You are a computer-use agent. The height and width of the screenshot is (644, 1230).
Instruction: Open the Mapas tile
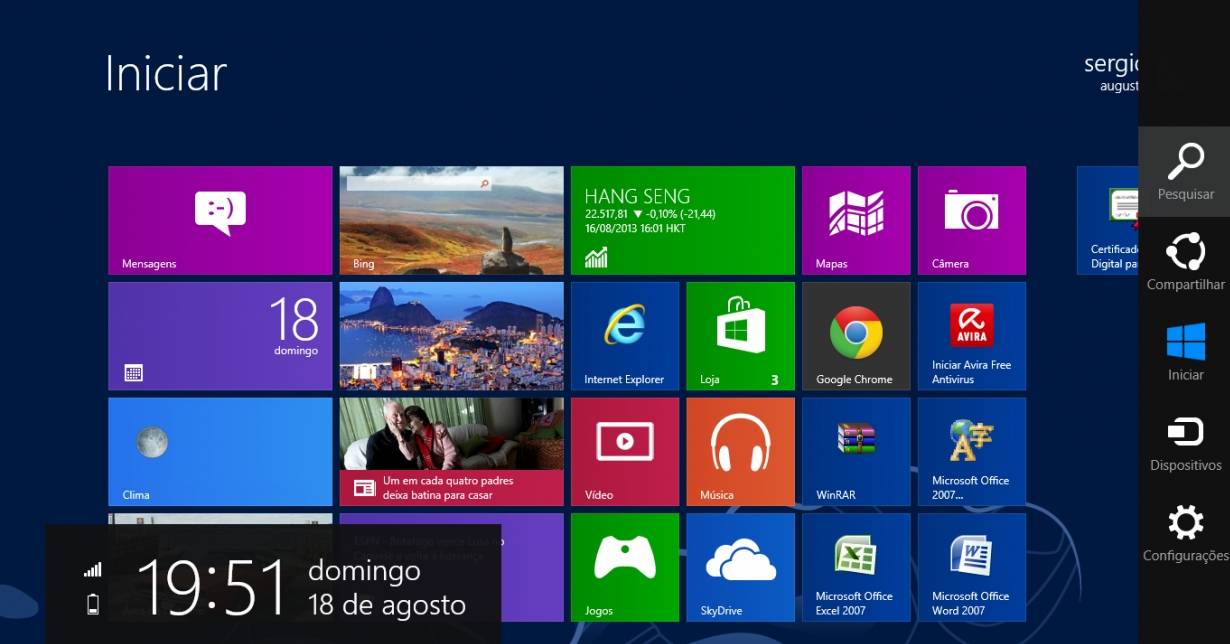856,220
